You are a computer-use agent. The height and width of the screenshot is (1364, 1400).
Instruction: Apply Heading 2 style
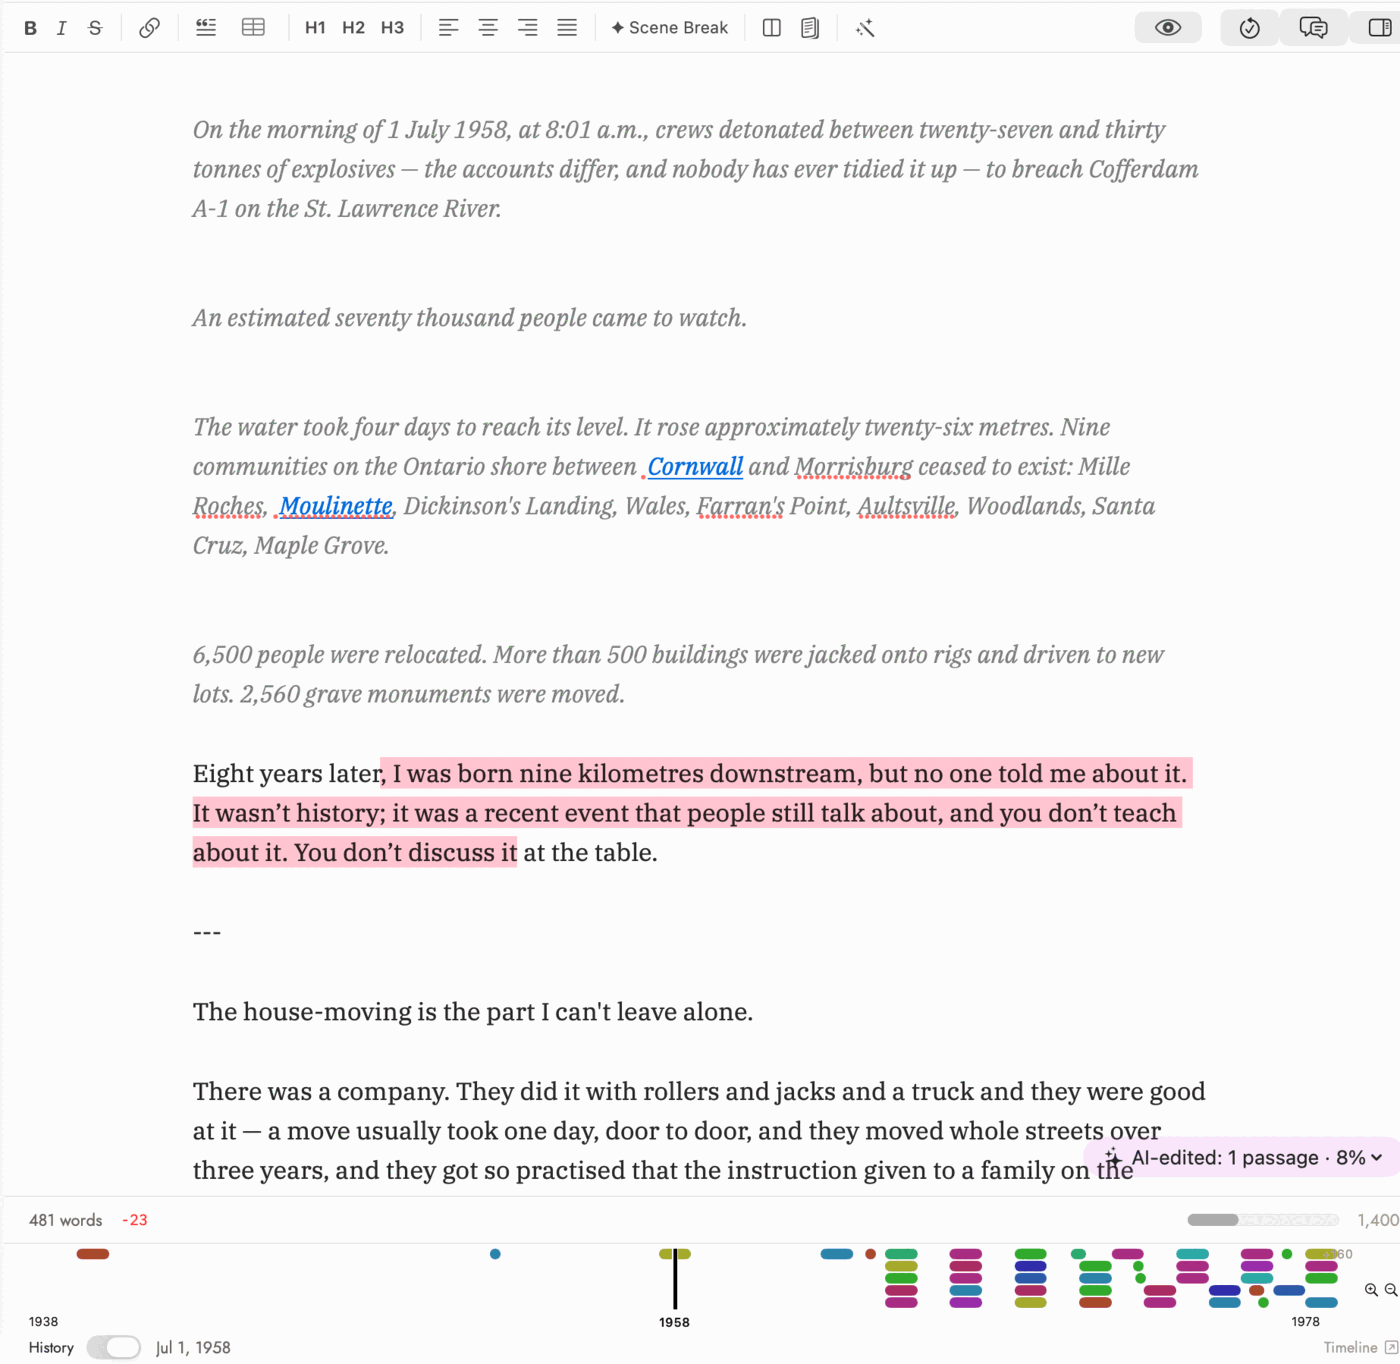353,28
